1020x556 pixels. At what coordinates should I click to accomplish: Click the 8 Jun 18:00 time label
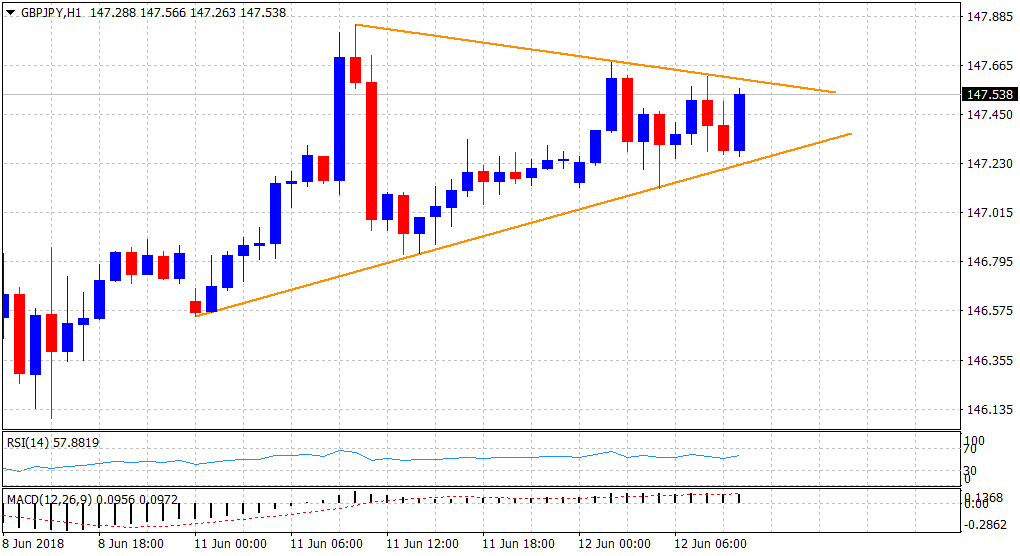click(x=131, y=543)
